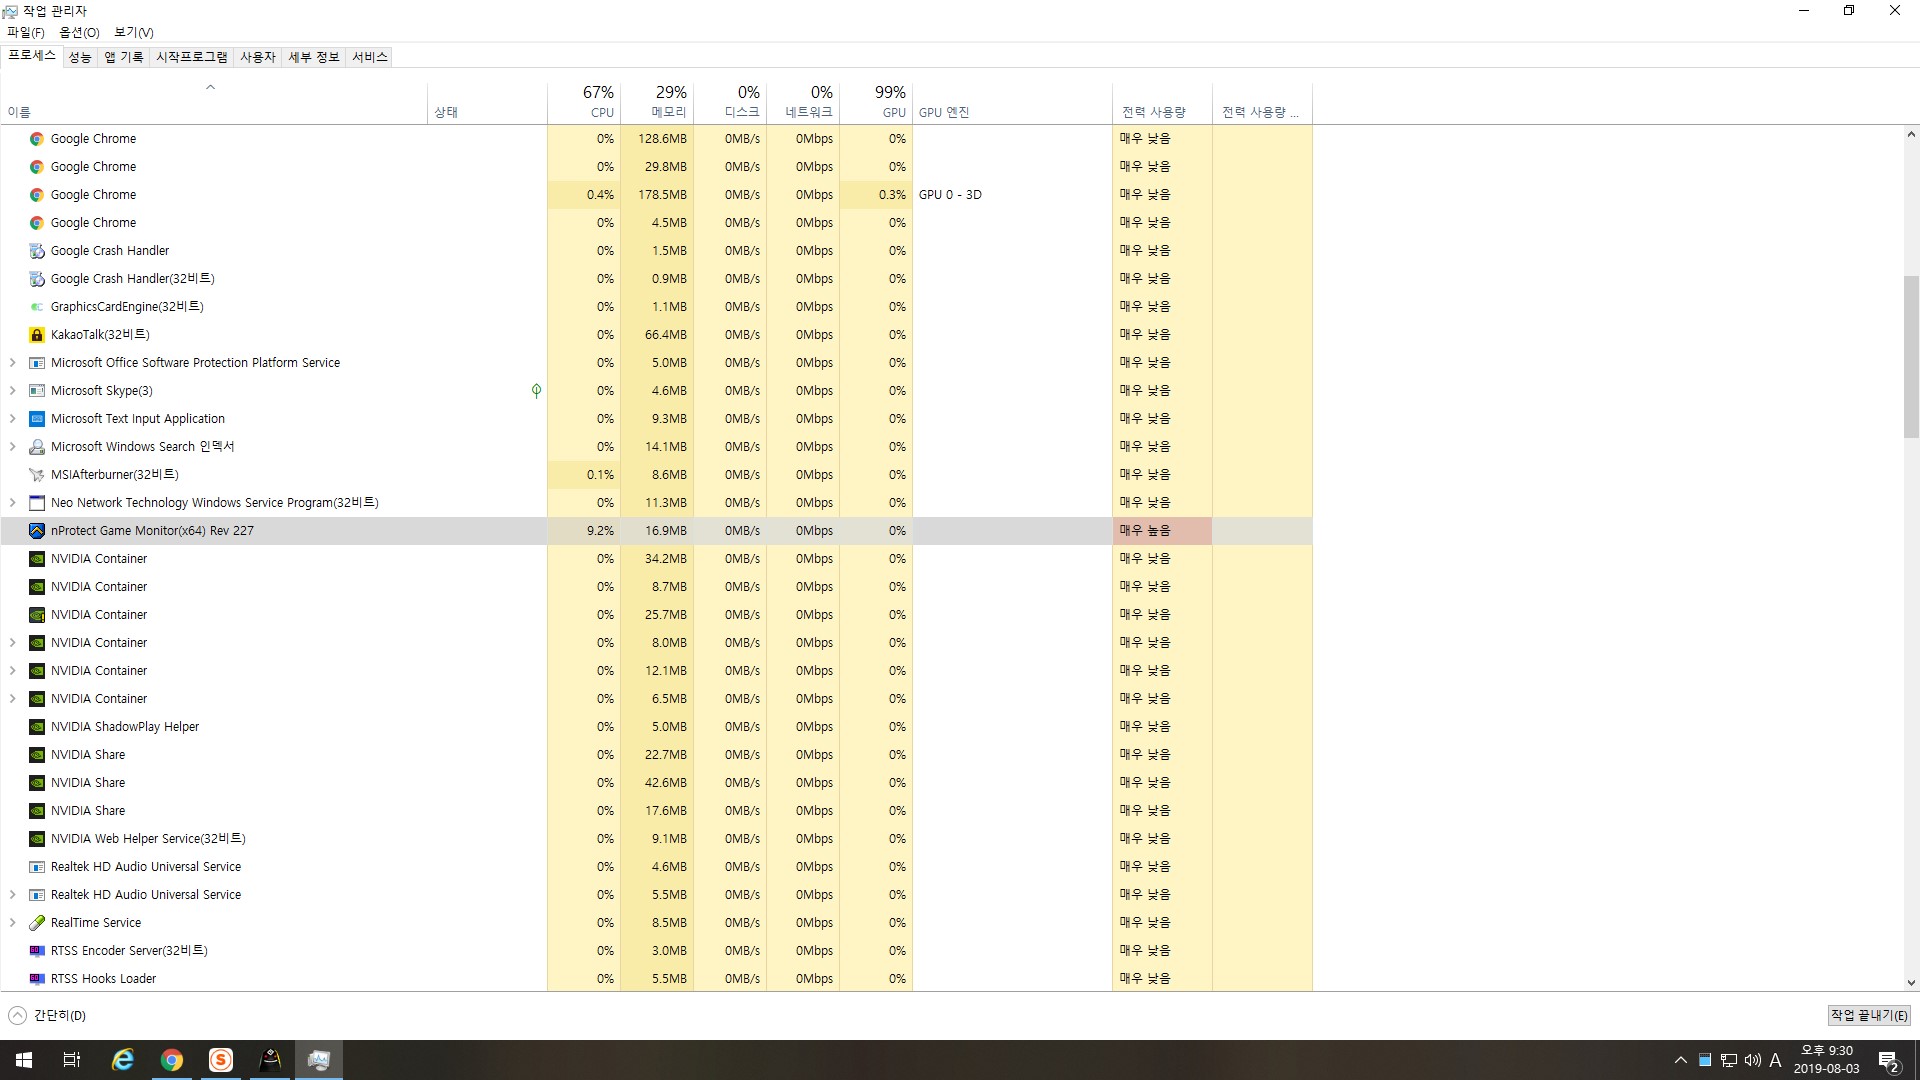1920x1080 pixels.
Task: Switch to the 성능 tab
Action: (x=80, y=57)
